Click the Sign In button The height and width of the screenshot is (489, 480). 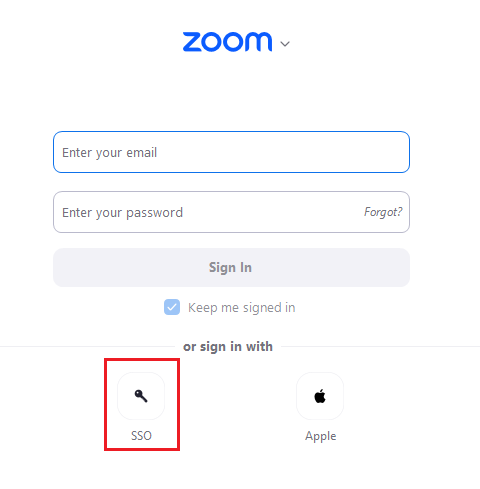coord(231,267)
